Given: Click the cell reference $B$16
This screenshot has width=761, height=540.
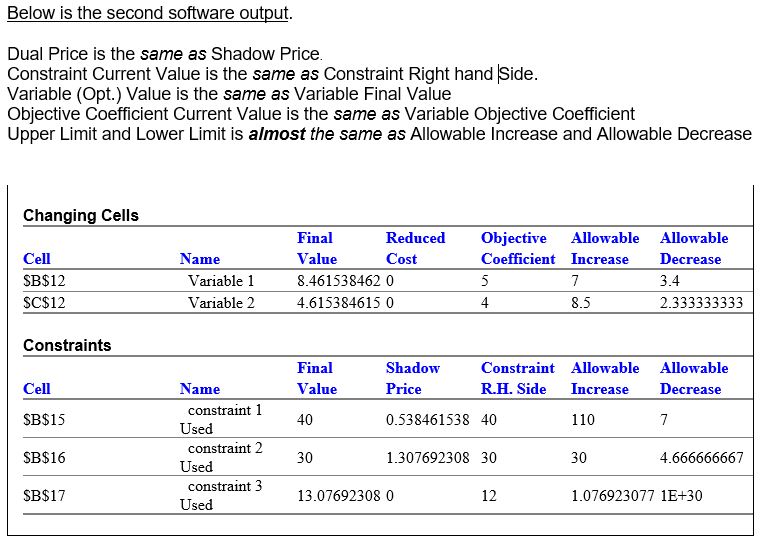Looking at the screenshot, I should pyautogui.click(x=44, y=458).
